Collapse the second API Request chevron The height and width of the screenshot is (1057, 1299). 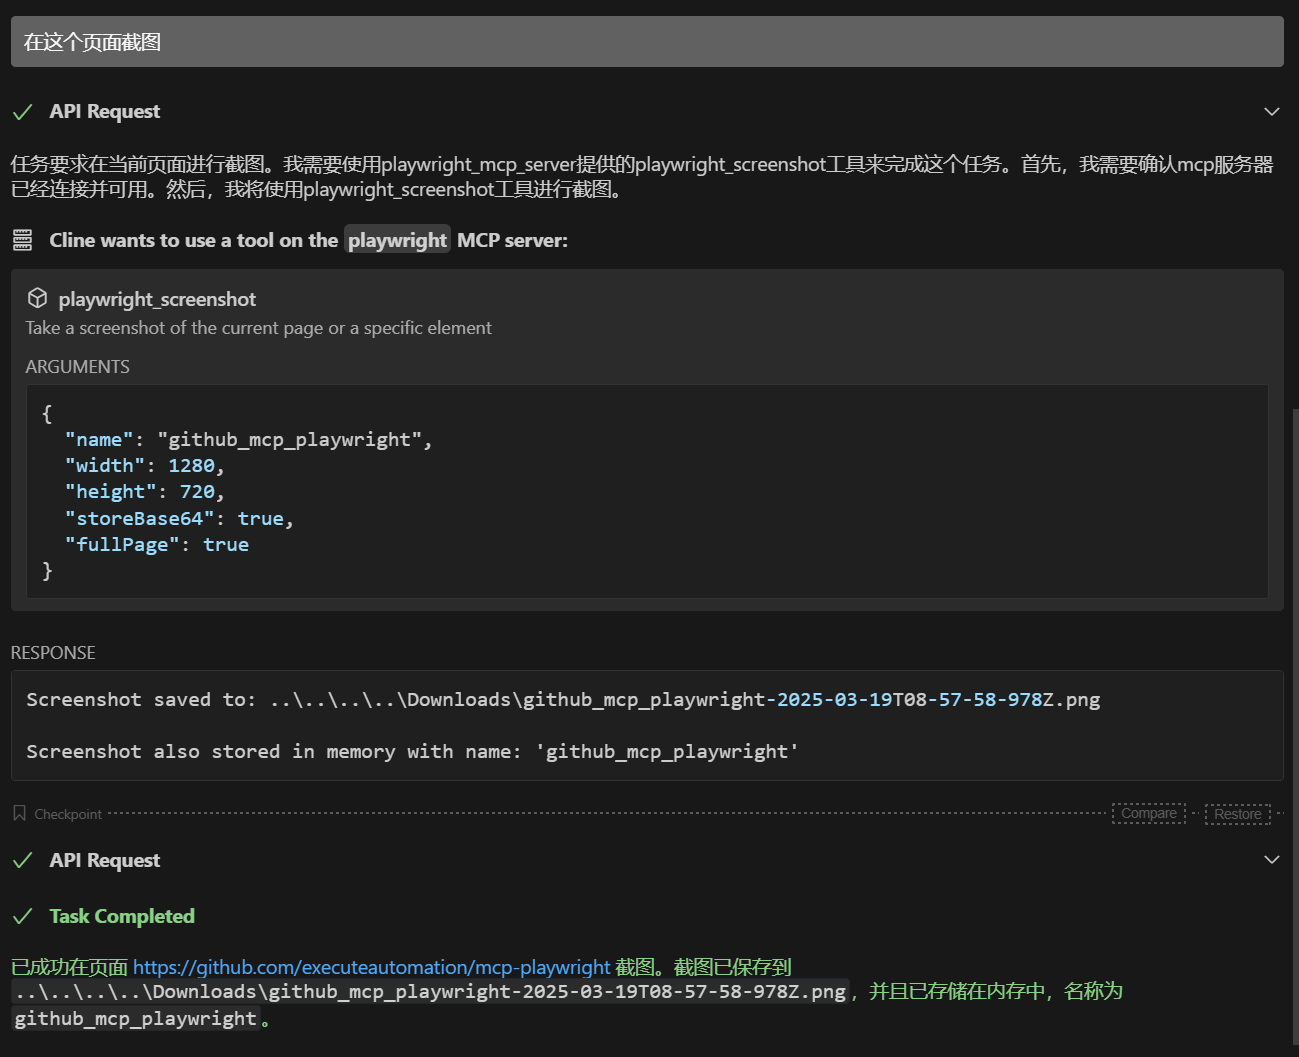pyautogui.click(x=1271, y=860)
